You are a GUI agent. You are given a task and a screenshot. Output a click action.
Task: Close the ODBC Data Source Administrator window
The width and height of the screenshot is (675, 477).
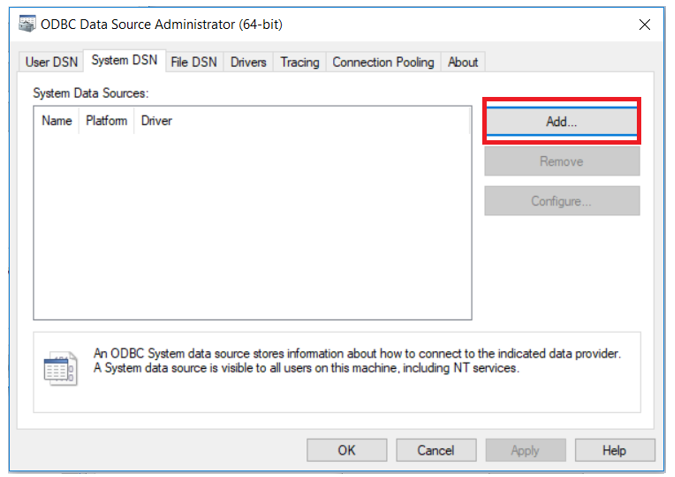coord(644,25)
